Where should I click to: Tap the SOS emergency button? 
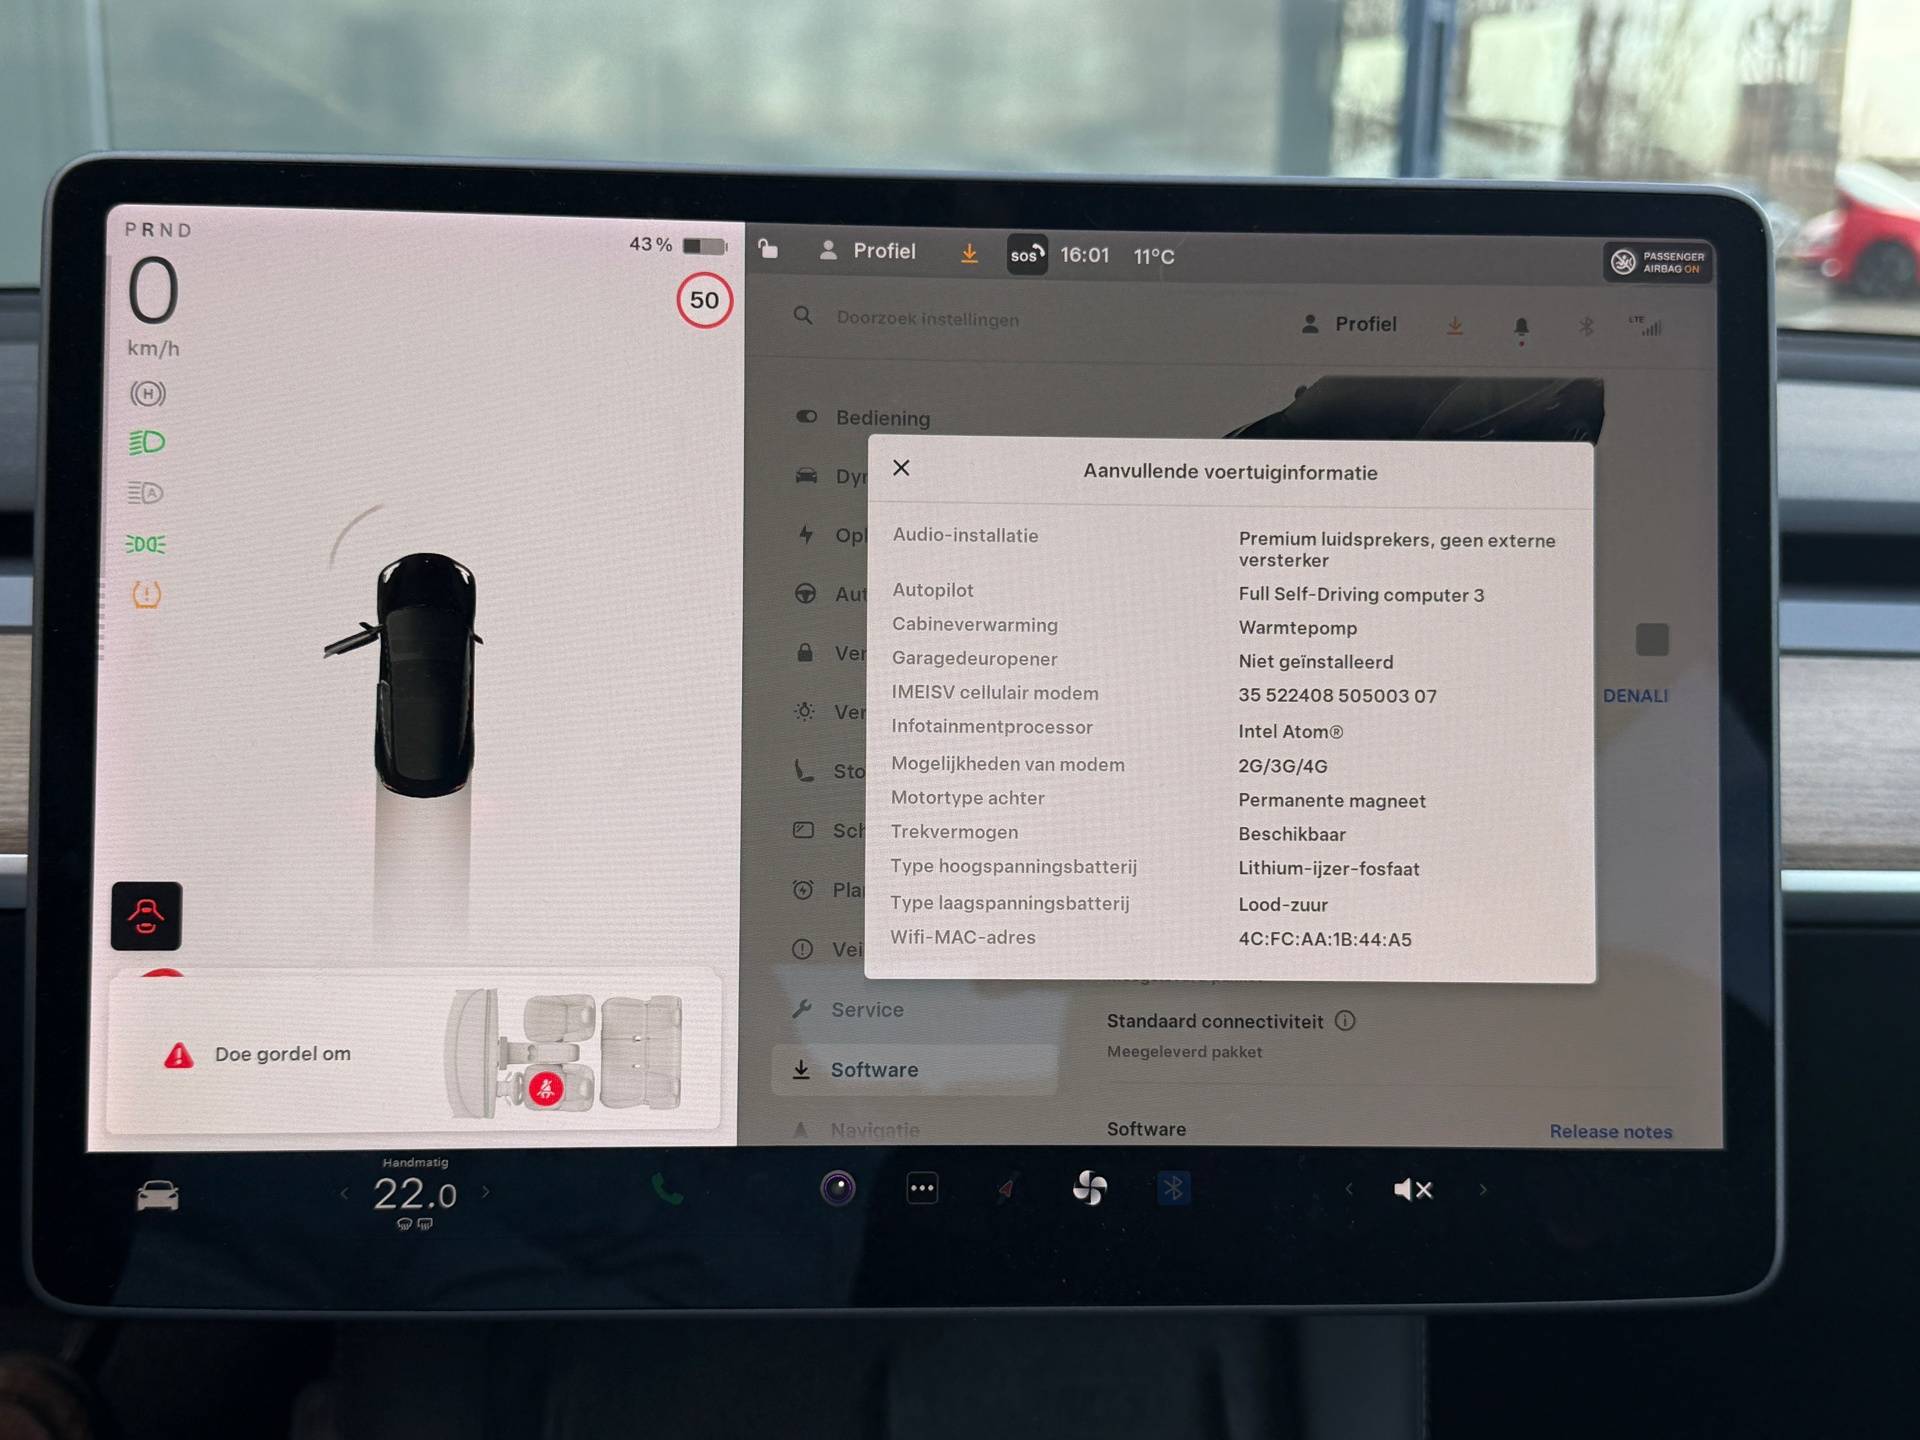(x=1026, y=255)
